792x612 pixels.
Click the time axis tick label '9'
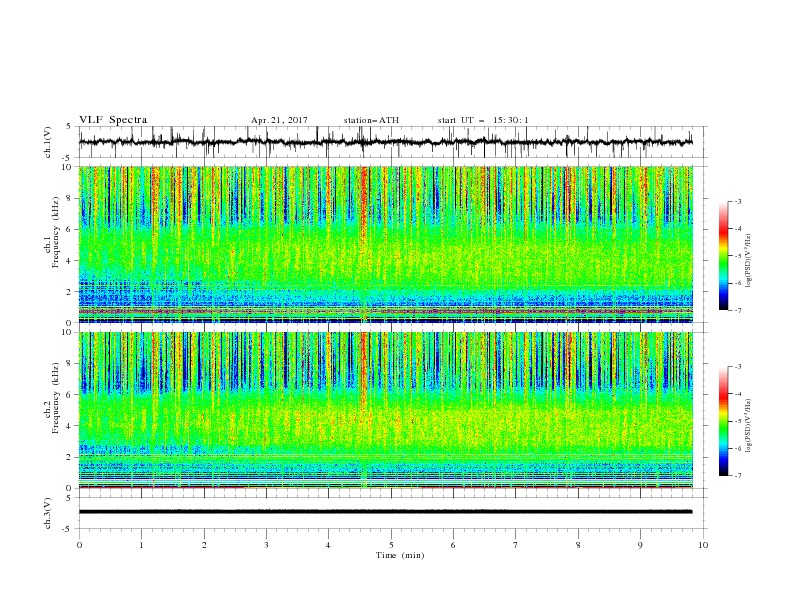click(x=640, y=545)
